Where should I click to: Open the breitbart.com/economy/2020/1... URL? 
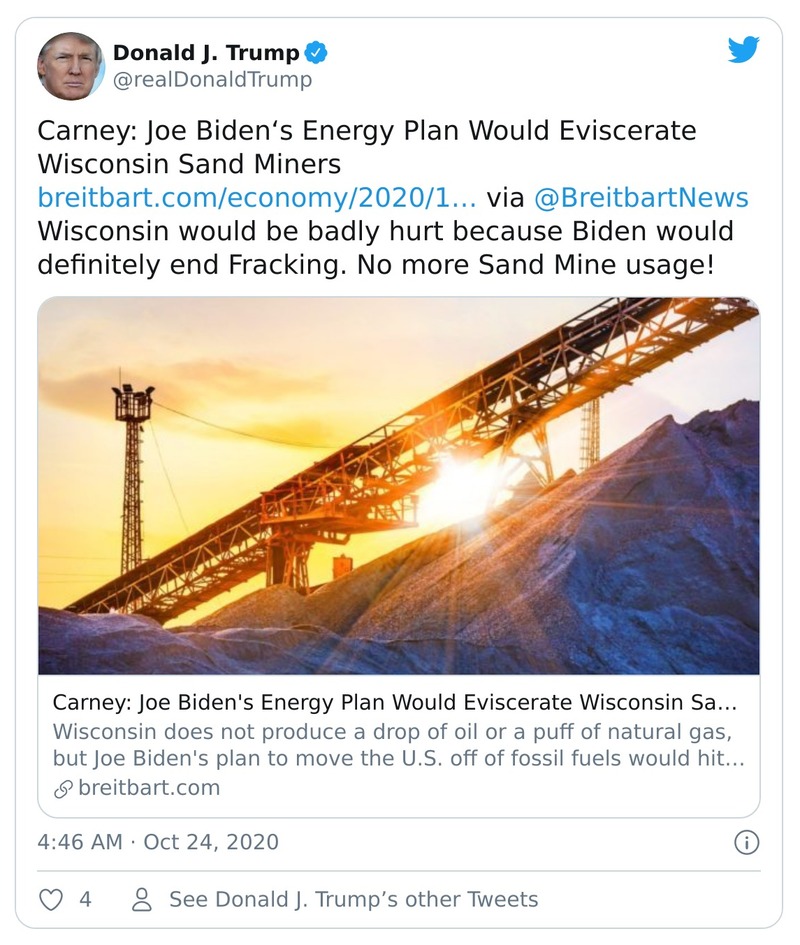click(x=256, y=198)
